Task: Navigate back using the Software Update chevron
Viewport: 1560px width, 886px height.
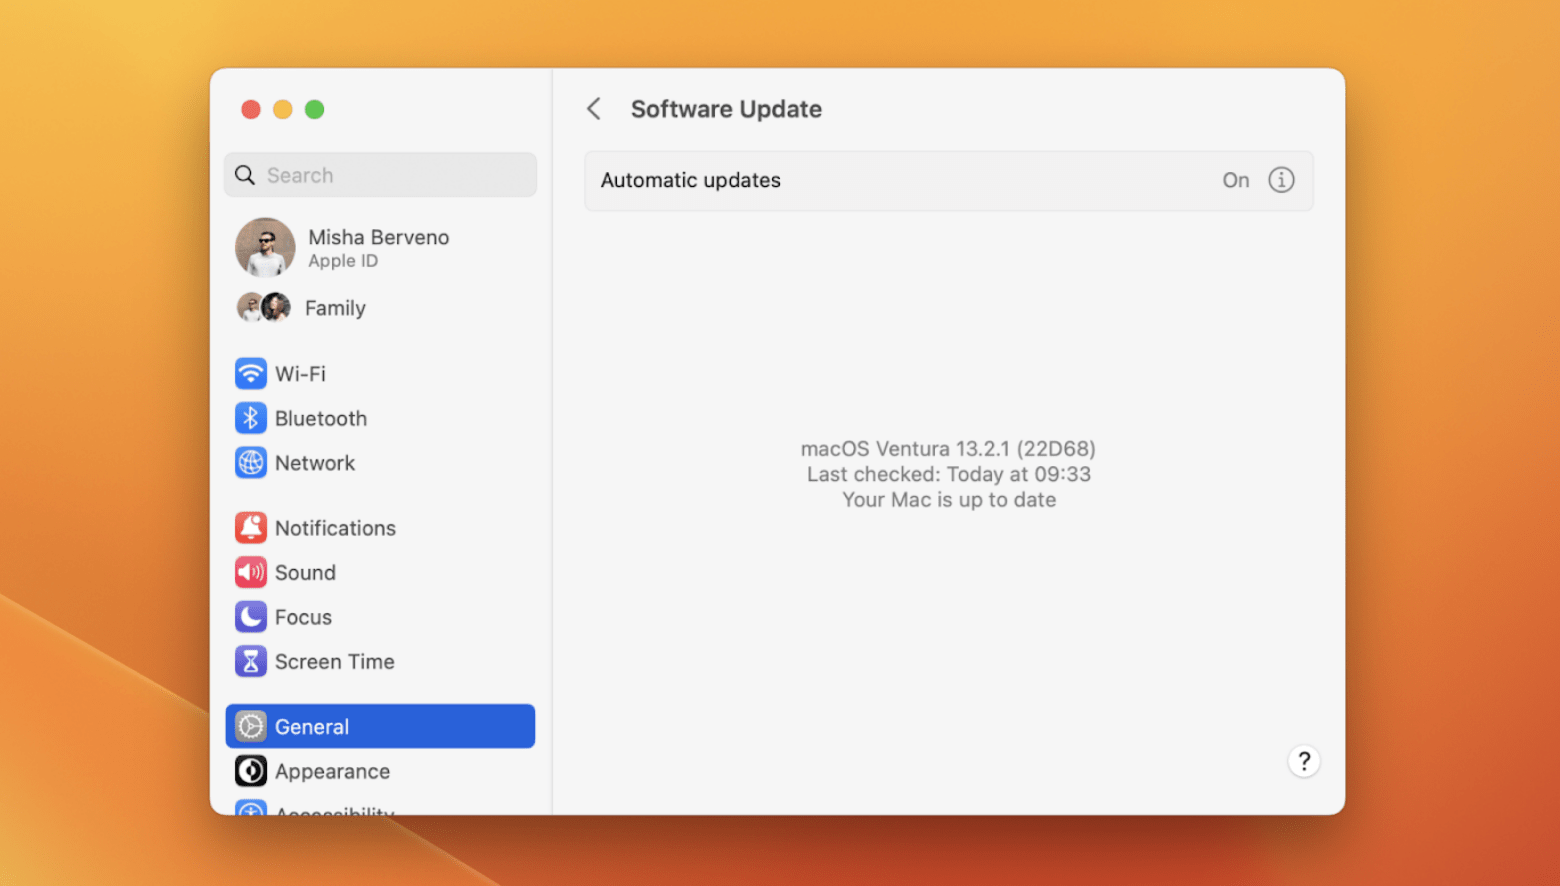Action: [593, 108]
